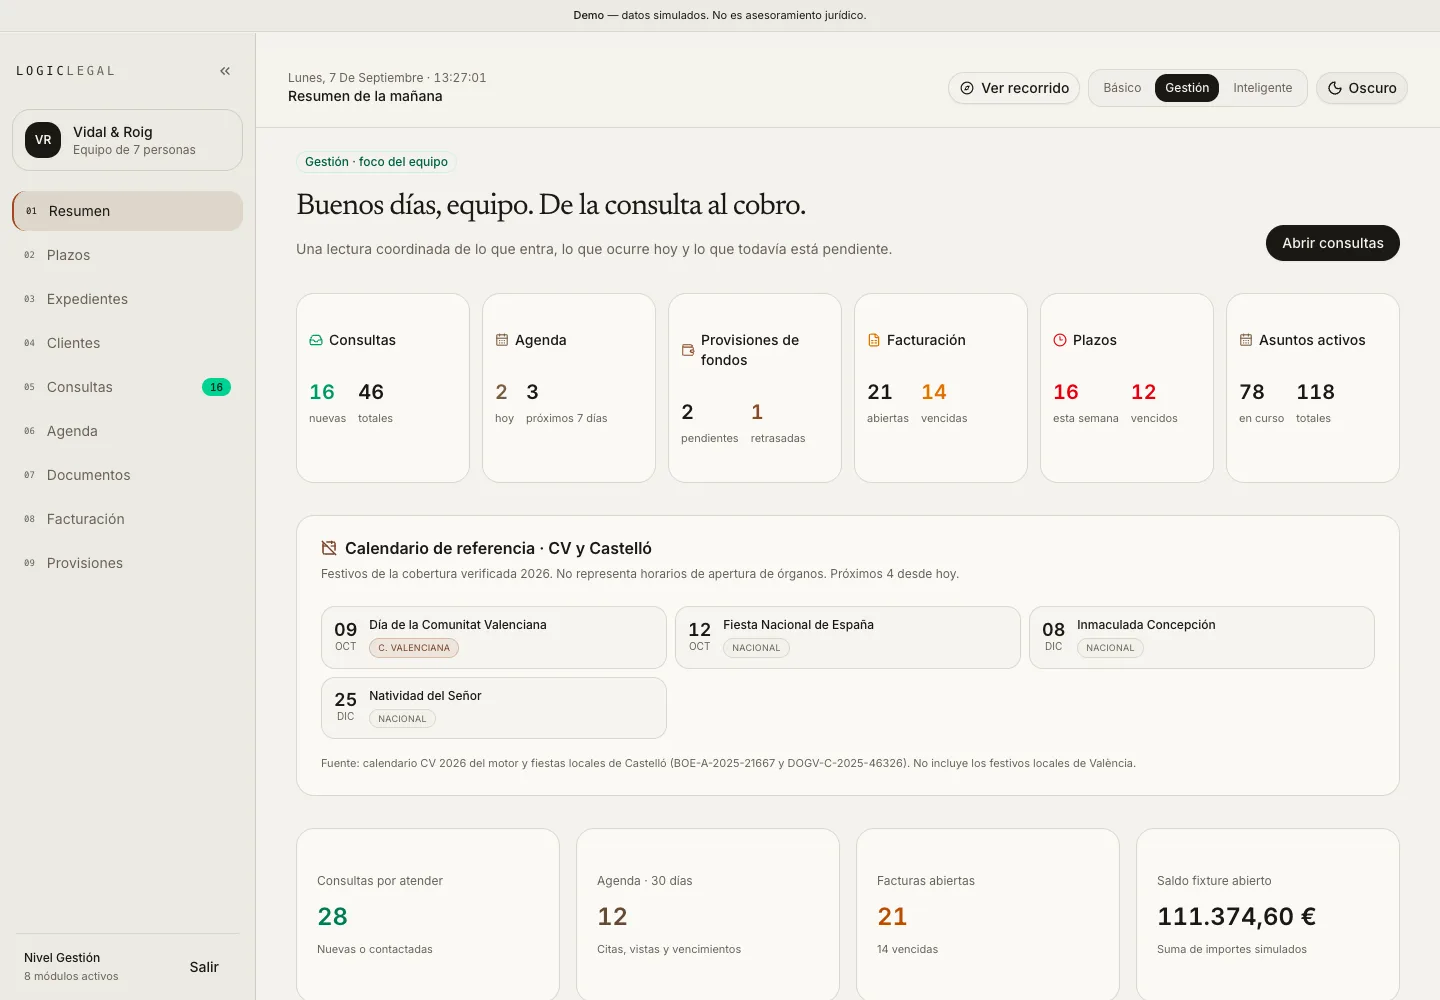Start the Ver recorrido tour

[x=1014, y=88]
